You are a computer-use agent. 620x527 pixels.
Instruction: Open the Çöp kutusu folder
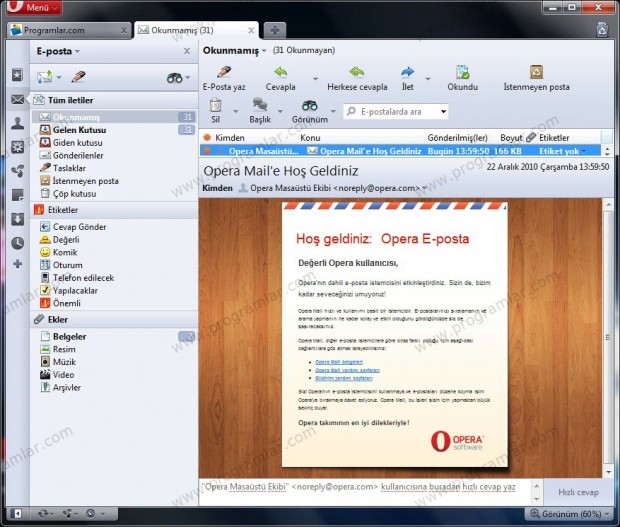114,194
